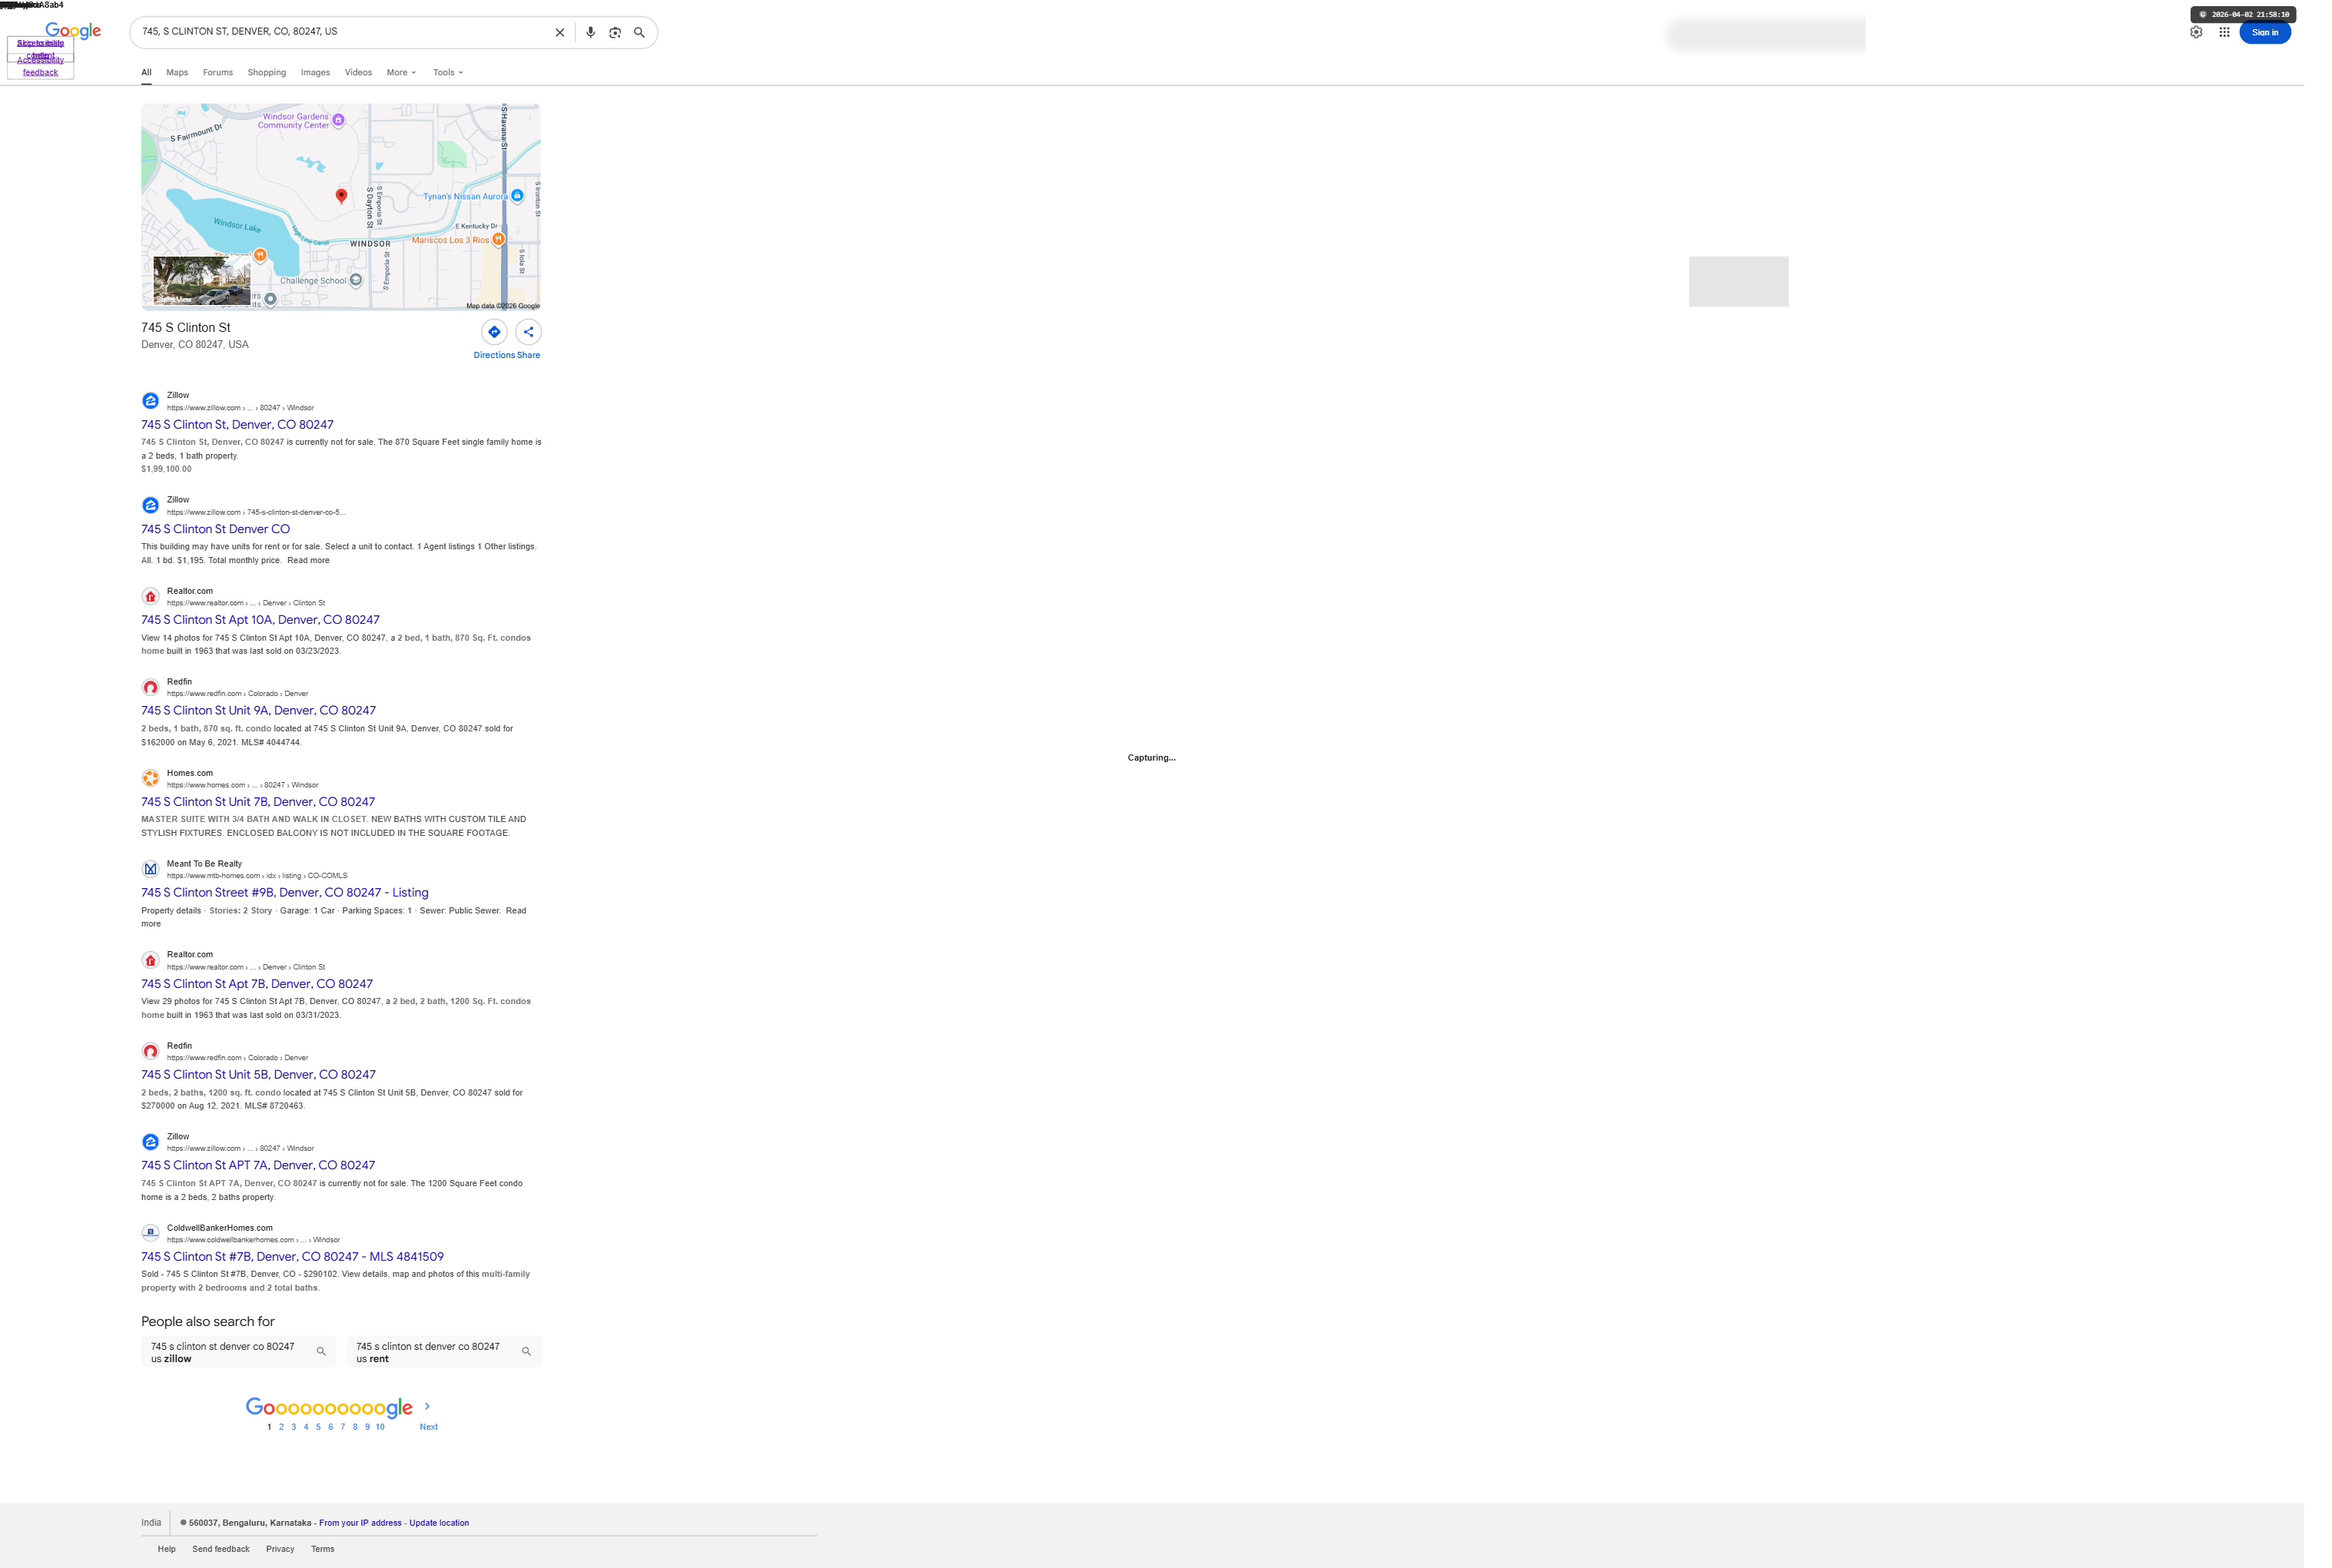The width and height of the screenshot is (2332, 1568).
Task: Click Zillow favicon on first result
Action: pos(150,401)
